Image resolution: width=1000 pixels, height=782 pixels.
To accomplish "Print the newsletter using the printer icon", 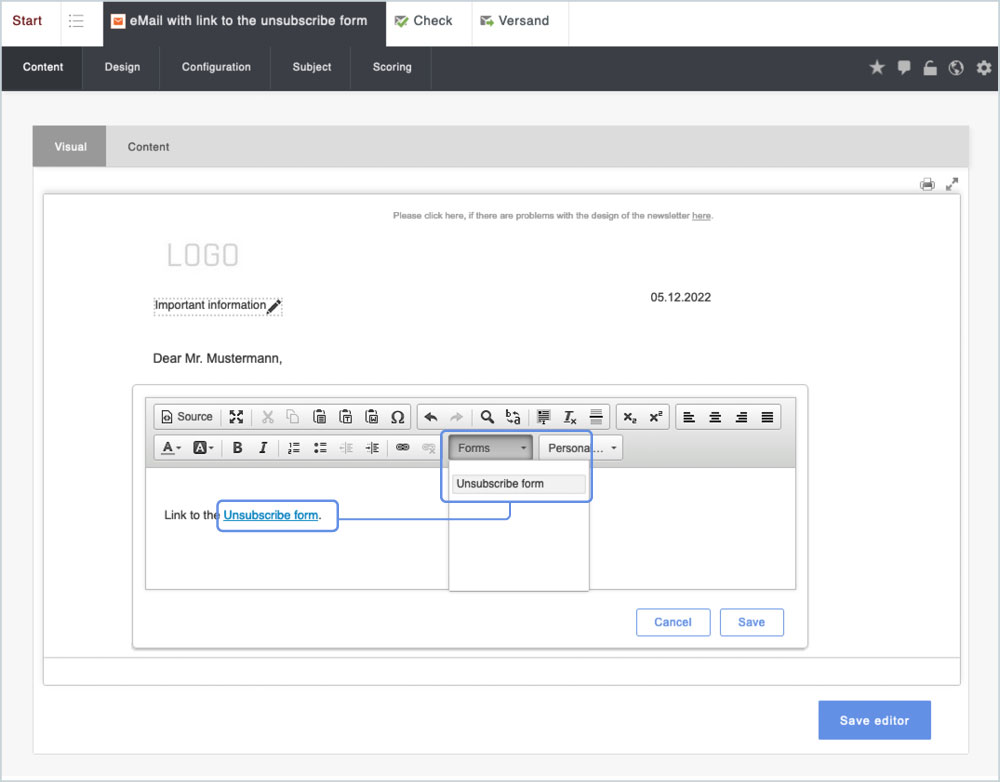I will click(927, 184).
